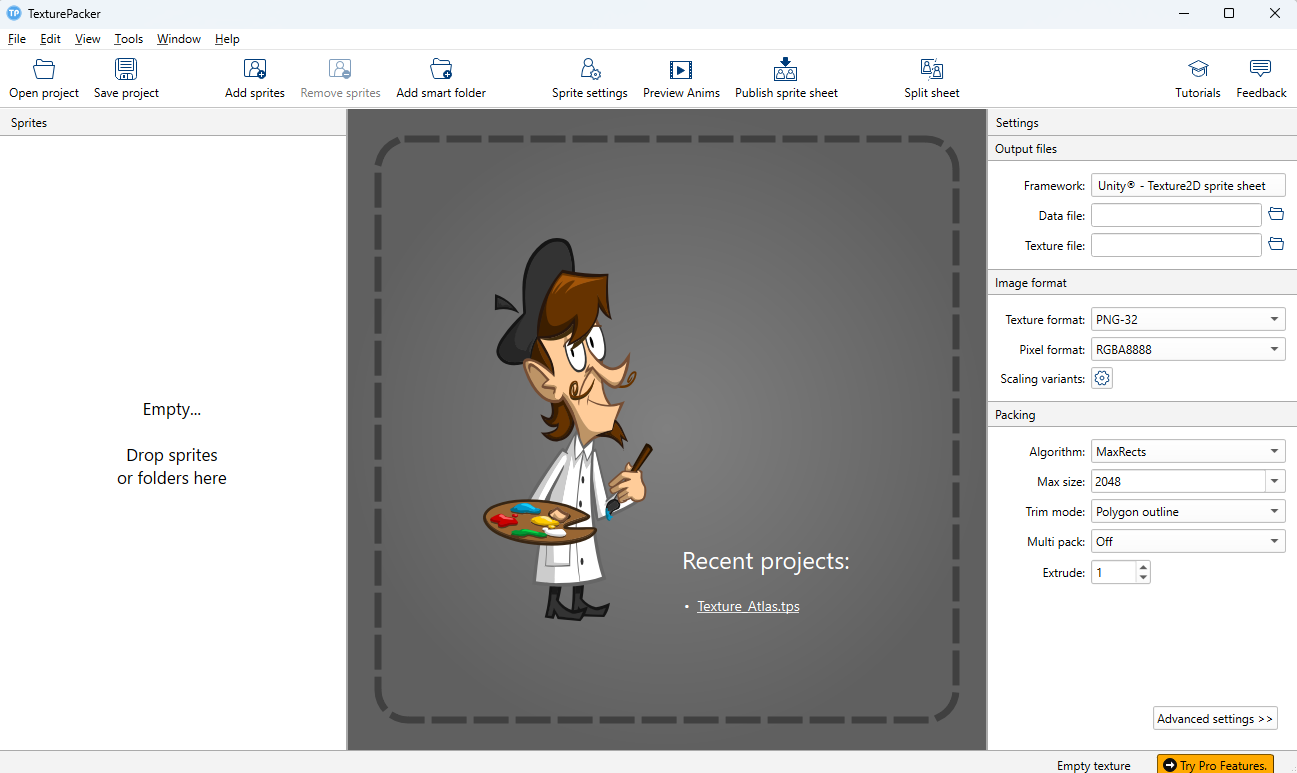Click the Framework selection button

pos(1188,186)
